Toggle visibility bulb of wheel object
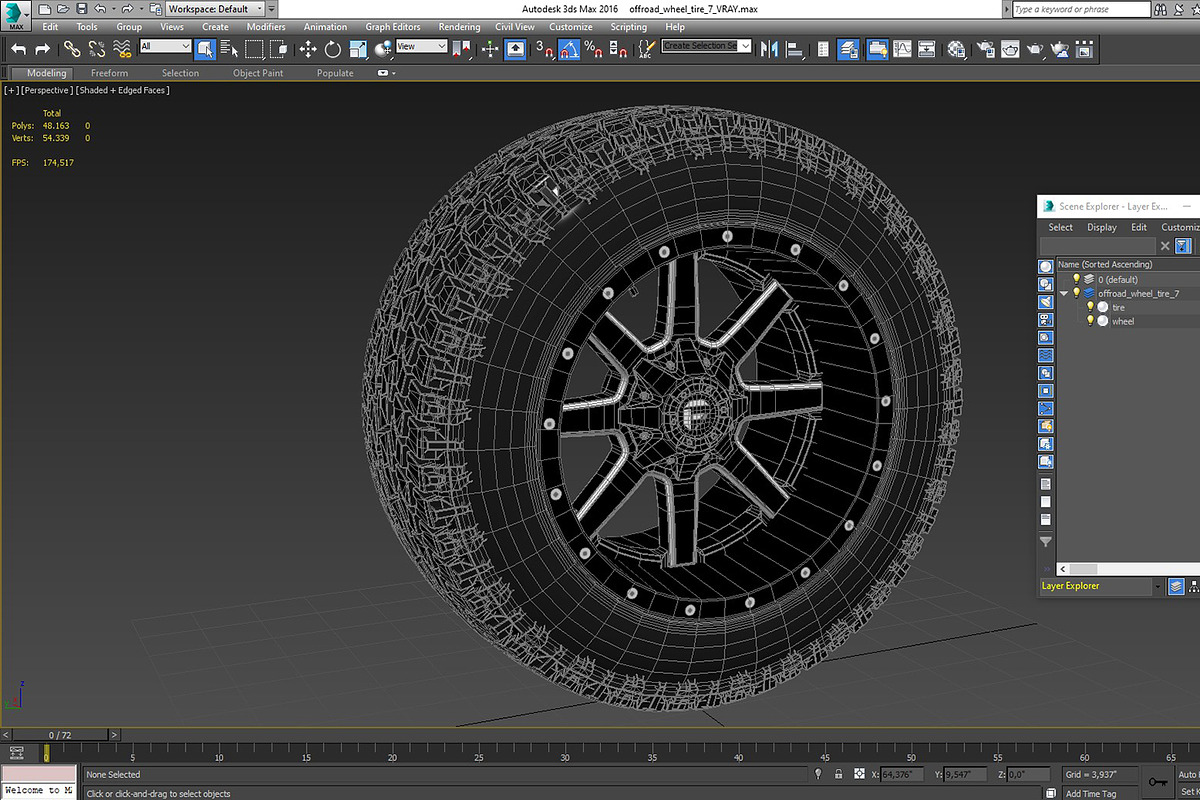Screen dimensions: 1200x800 [1091, 321]
